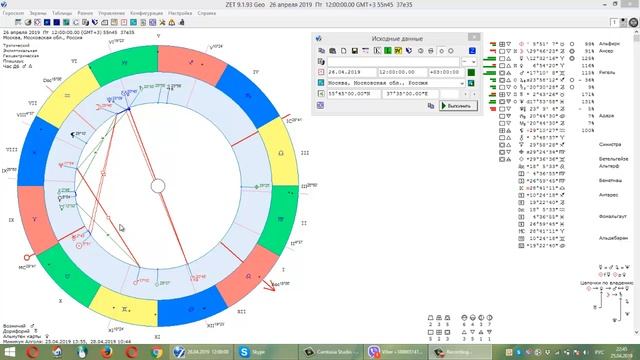Click the star name Бетельгейзе
Screen dimensions: 640x360
coord(614,159)
